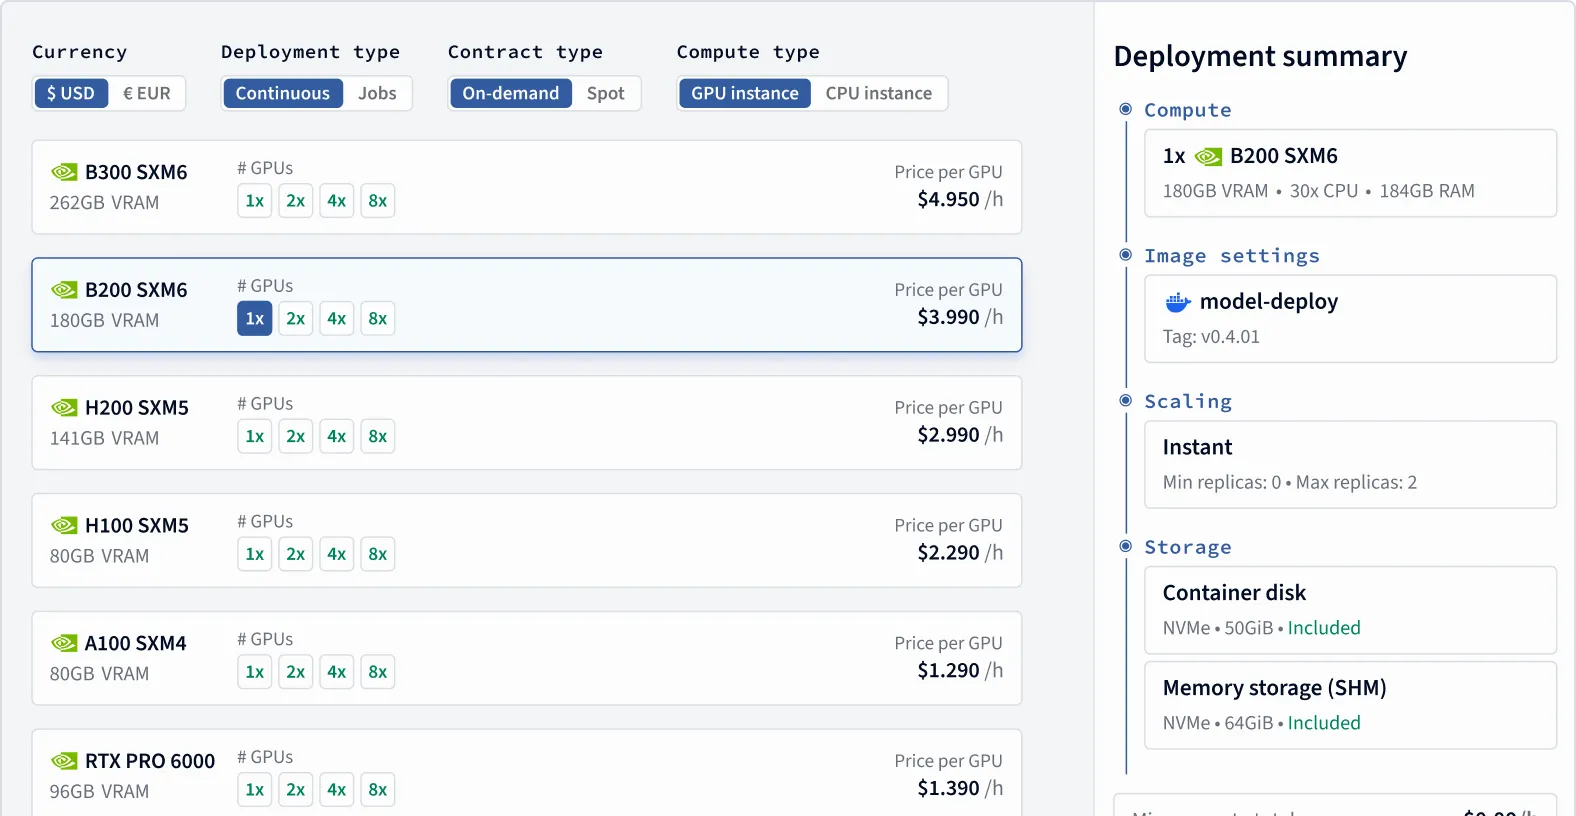
Task: Choose On-demand contract type
Action: (x=511, y=93)
